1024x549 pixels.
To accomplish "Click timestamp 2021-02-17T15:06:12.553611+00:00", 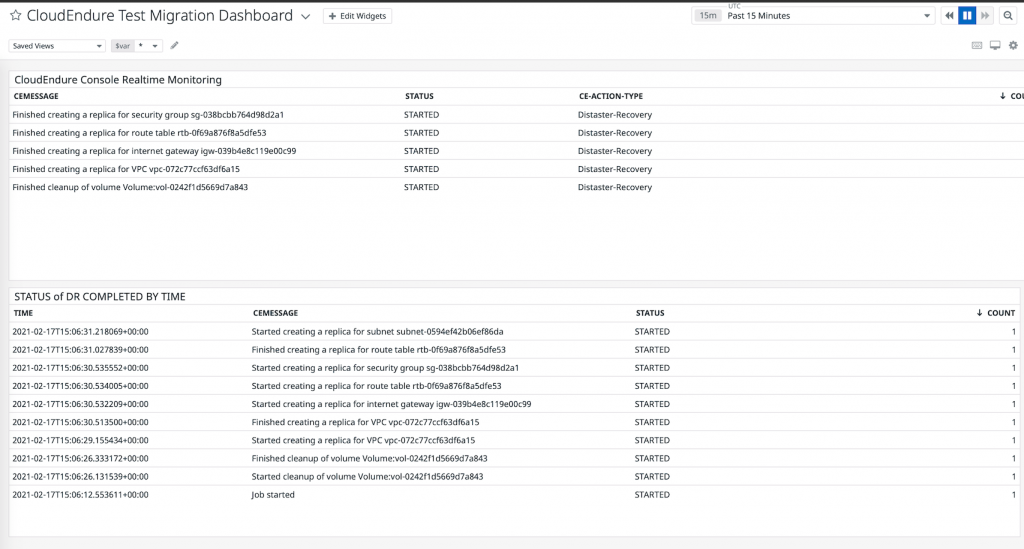I will pos(80,495).
